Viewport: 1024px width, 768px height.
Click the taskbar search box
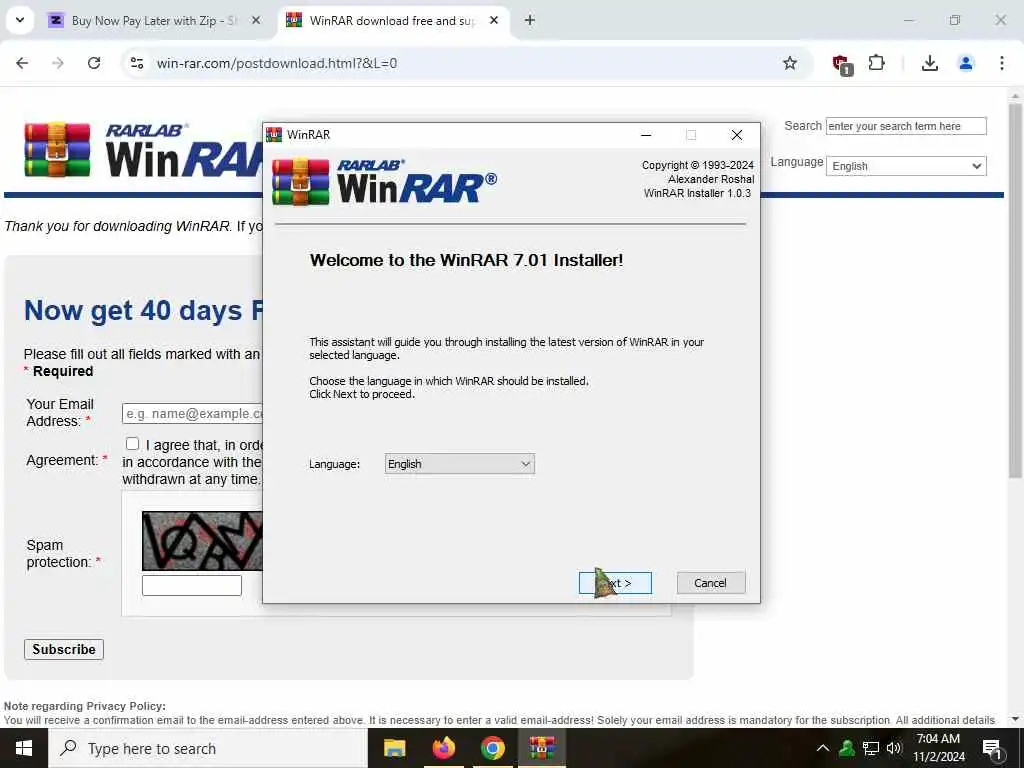208,748
